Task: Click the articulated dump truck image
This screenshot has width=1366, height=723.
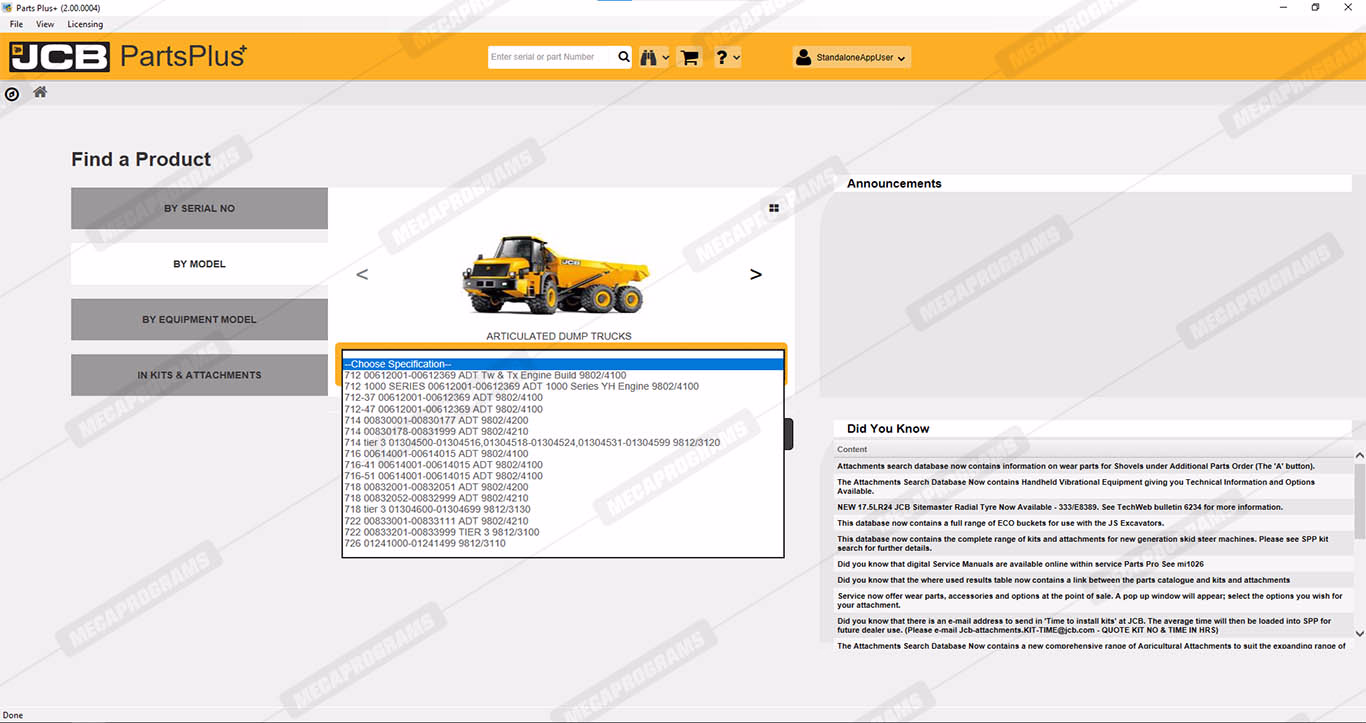Action: pos(556,274)
